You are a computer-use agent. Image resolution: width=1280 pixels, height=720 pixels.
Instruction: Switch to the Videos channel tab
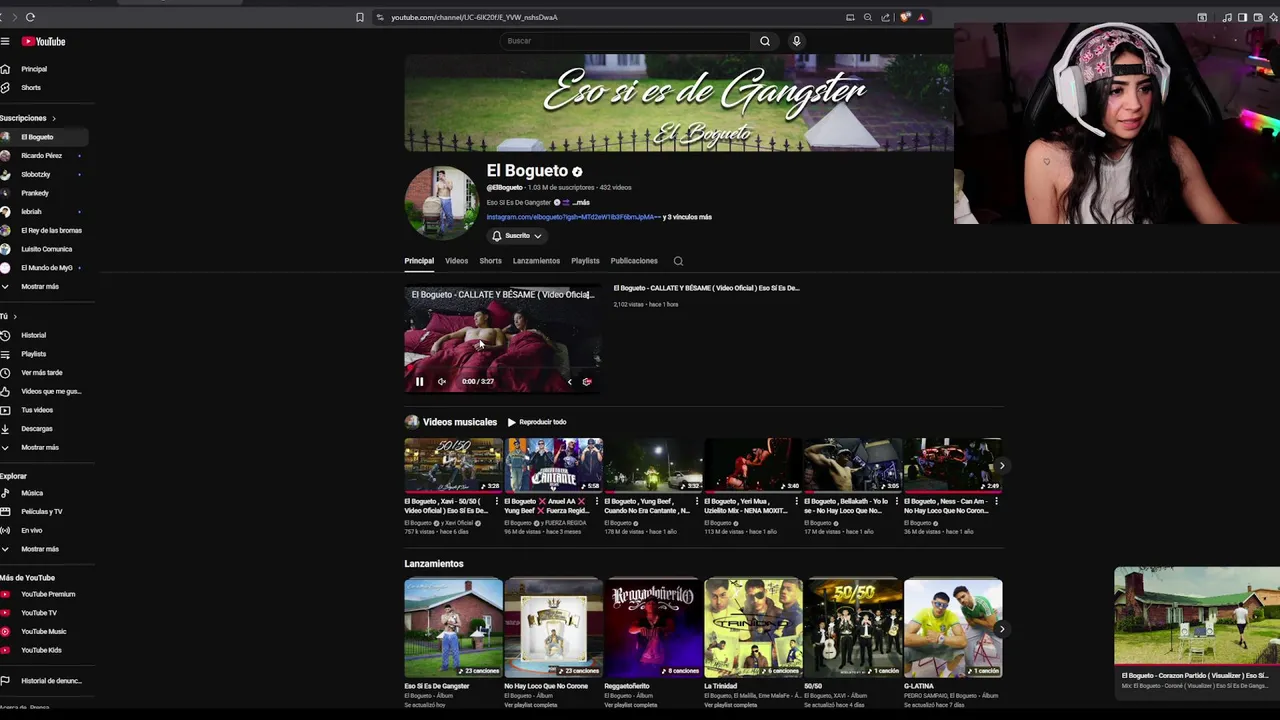point(456,261)
